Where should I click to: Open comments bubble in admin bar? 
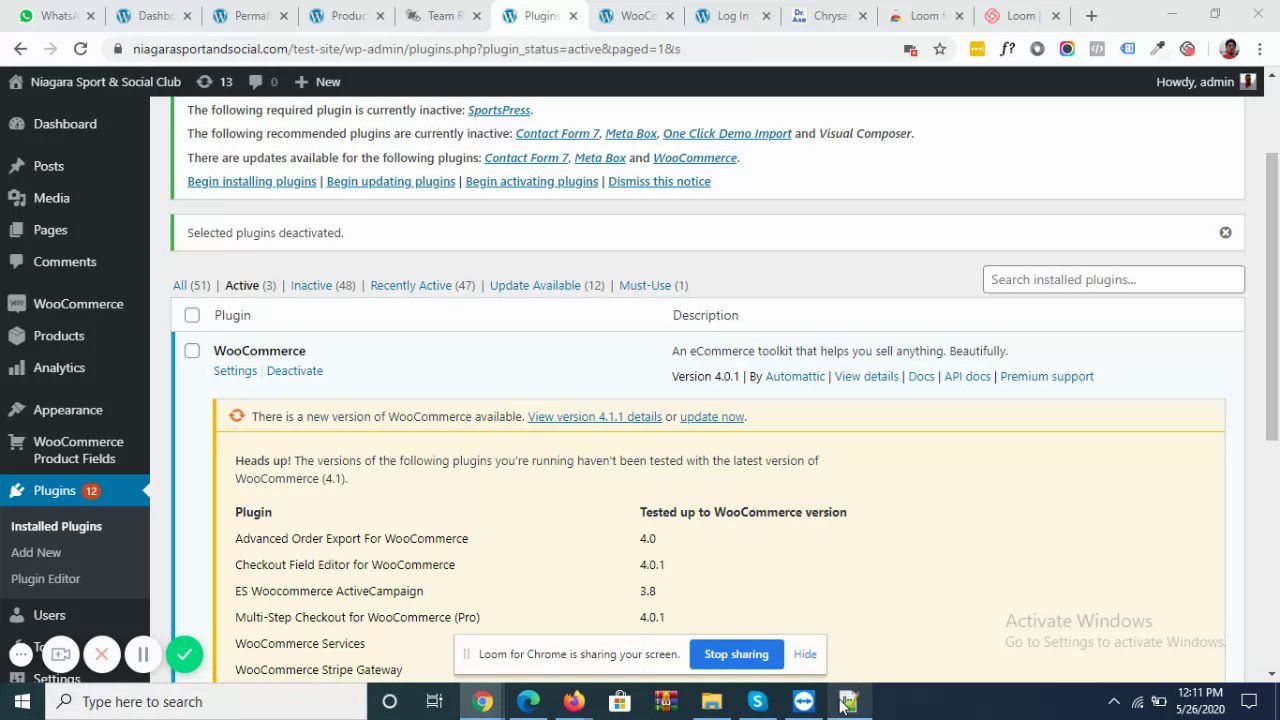(x=263, y=82)
